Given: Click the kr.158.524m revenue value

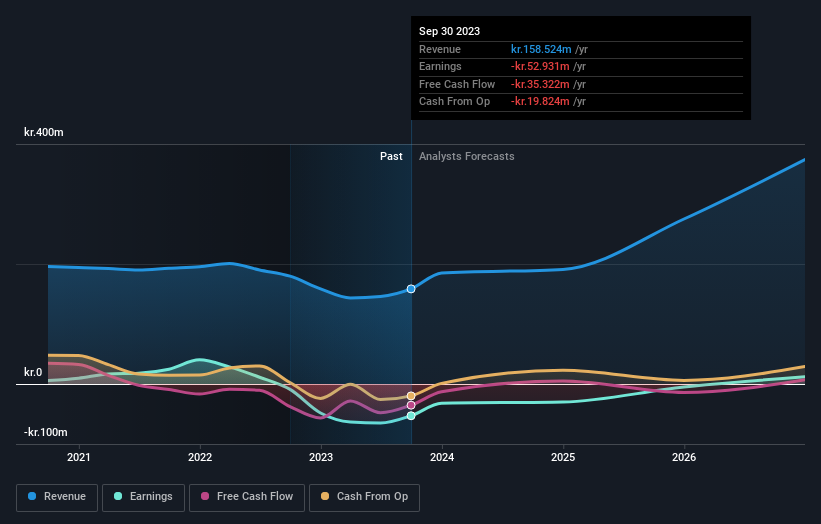Looking at the screenshot, I should coord(541,49).
